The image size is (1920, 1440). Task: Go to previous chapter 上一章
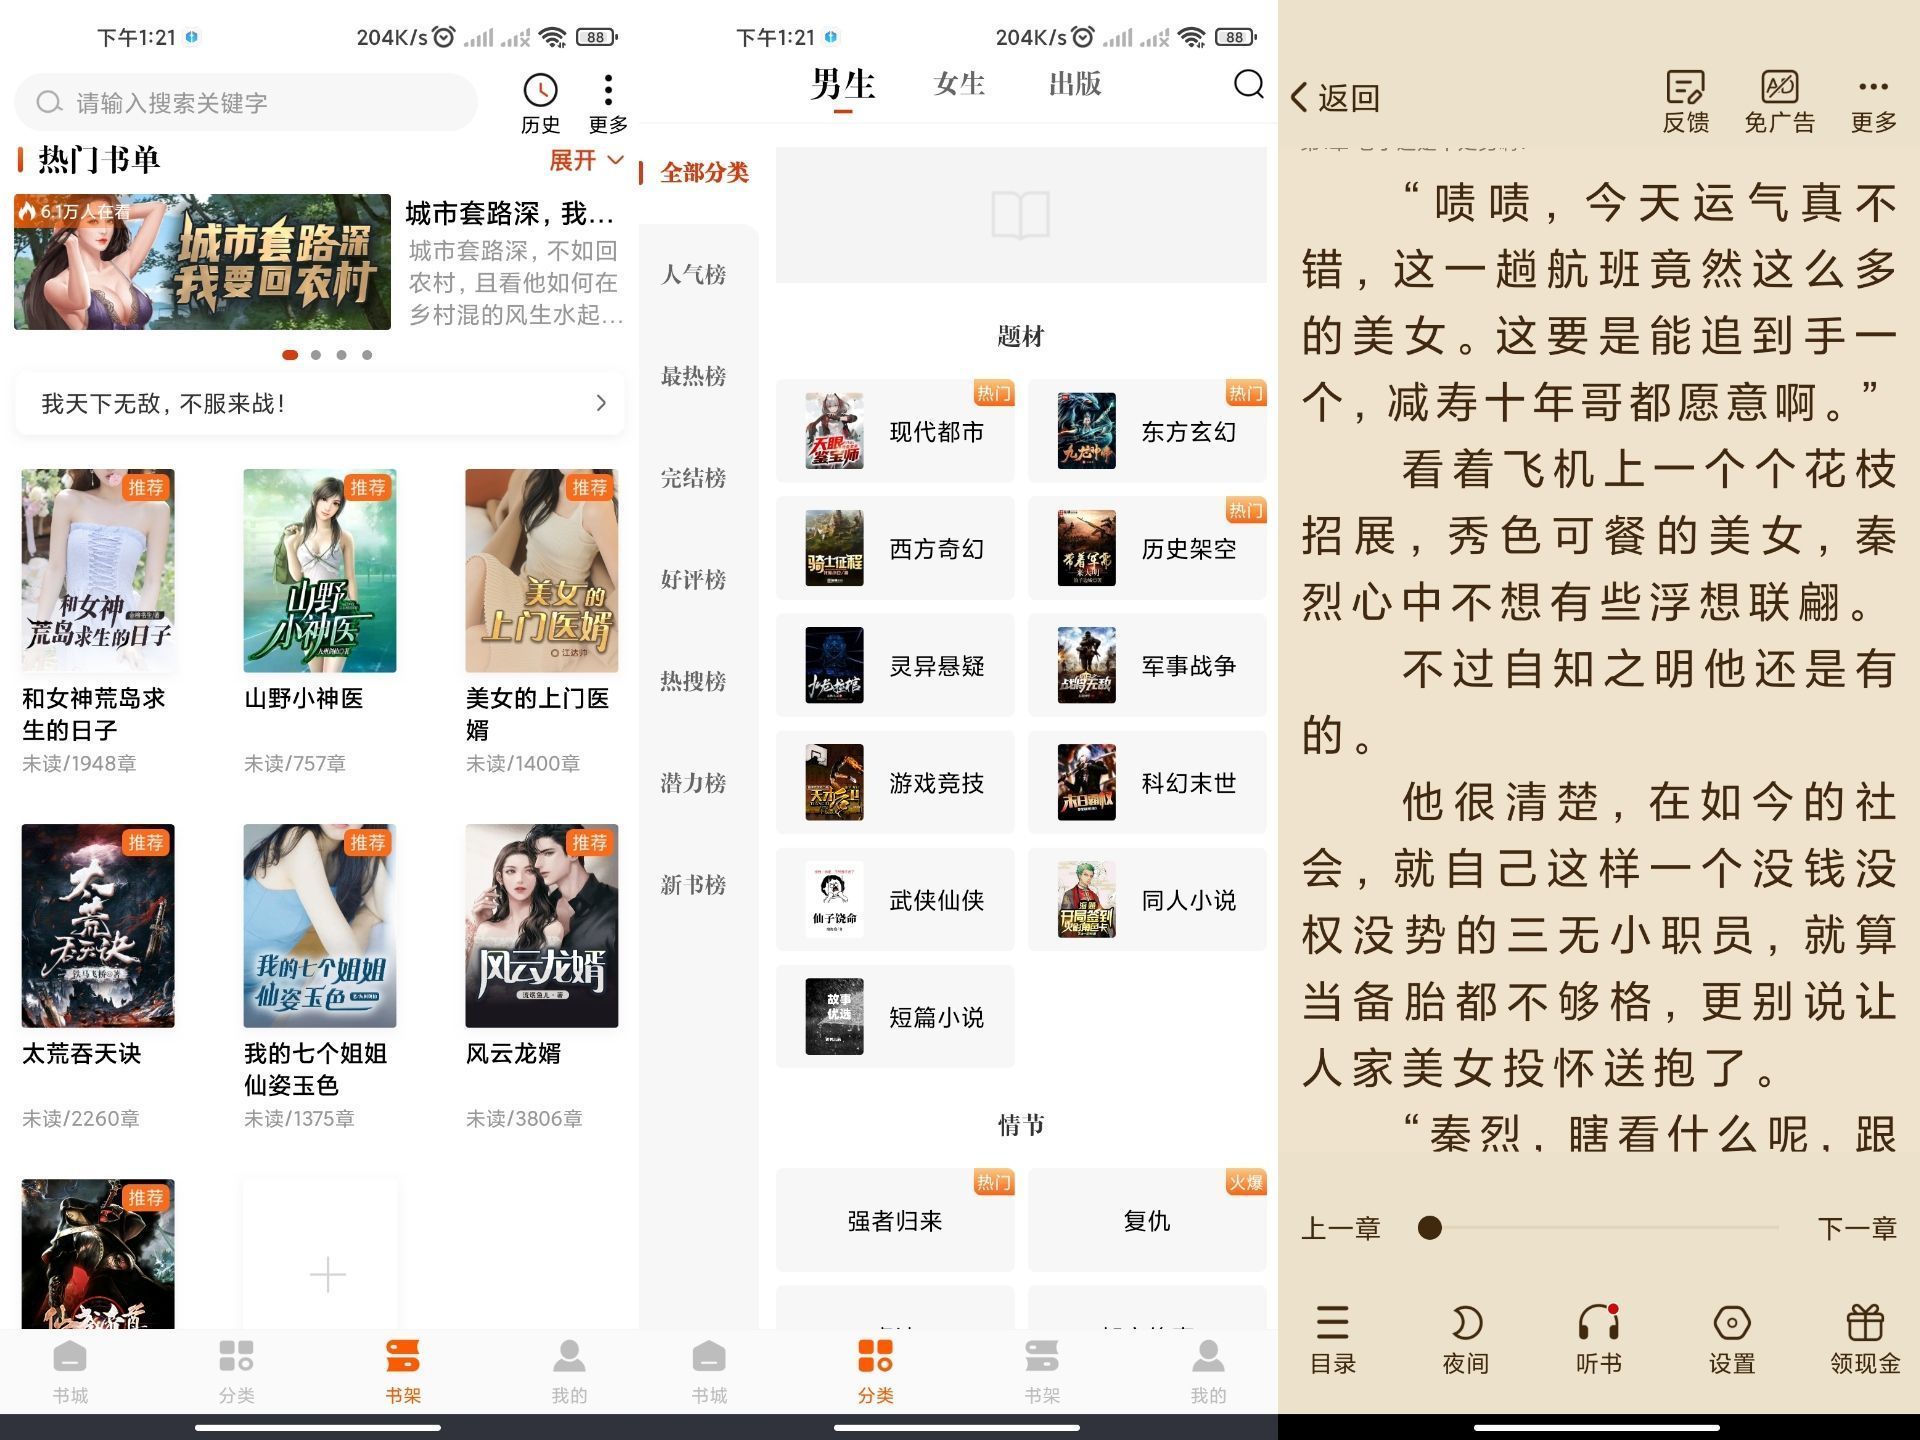pyautogui.click(x=1340, y=1228)
